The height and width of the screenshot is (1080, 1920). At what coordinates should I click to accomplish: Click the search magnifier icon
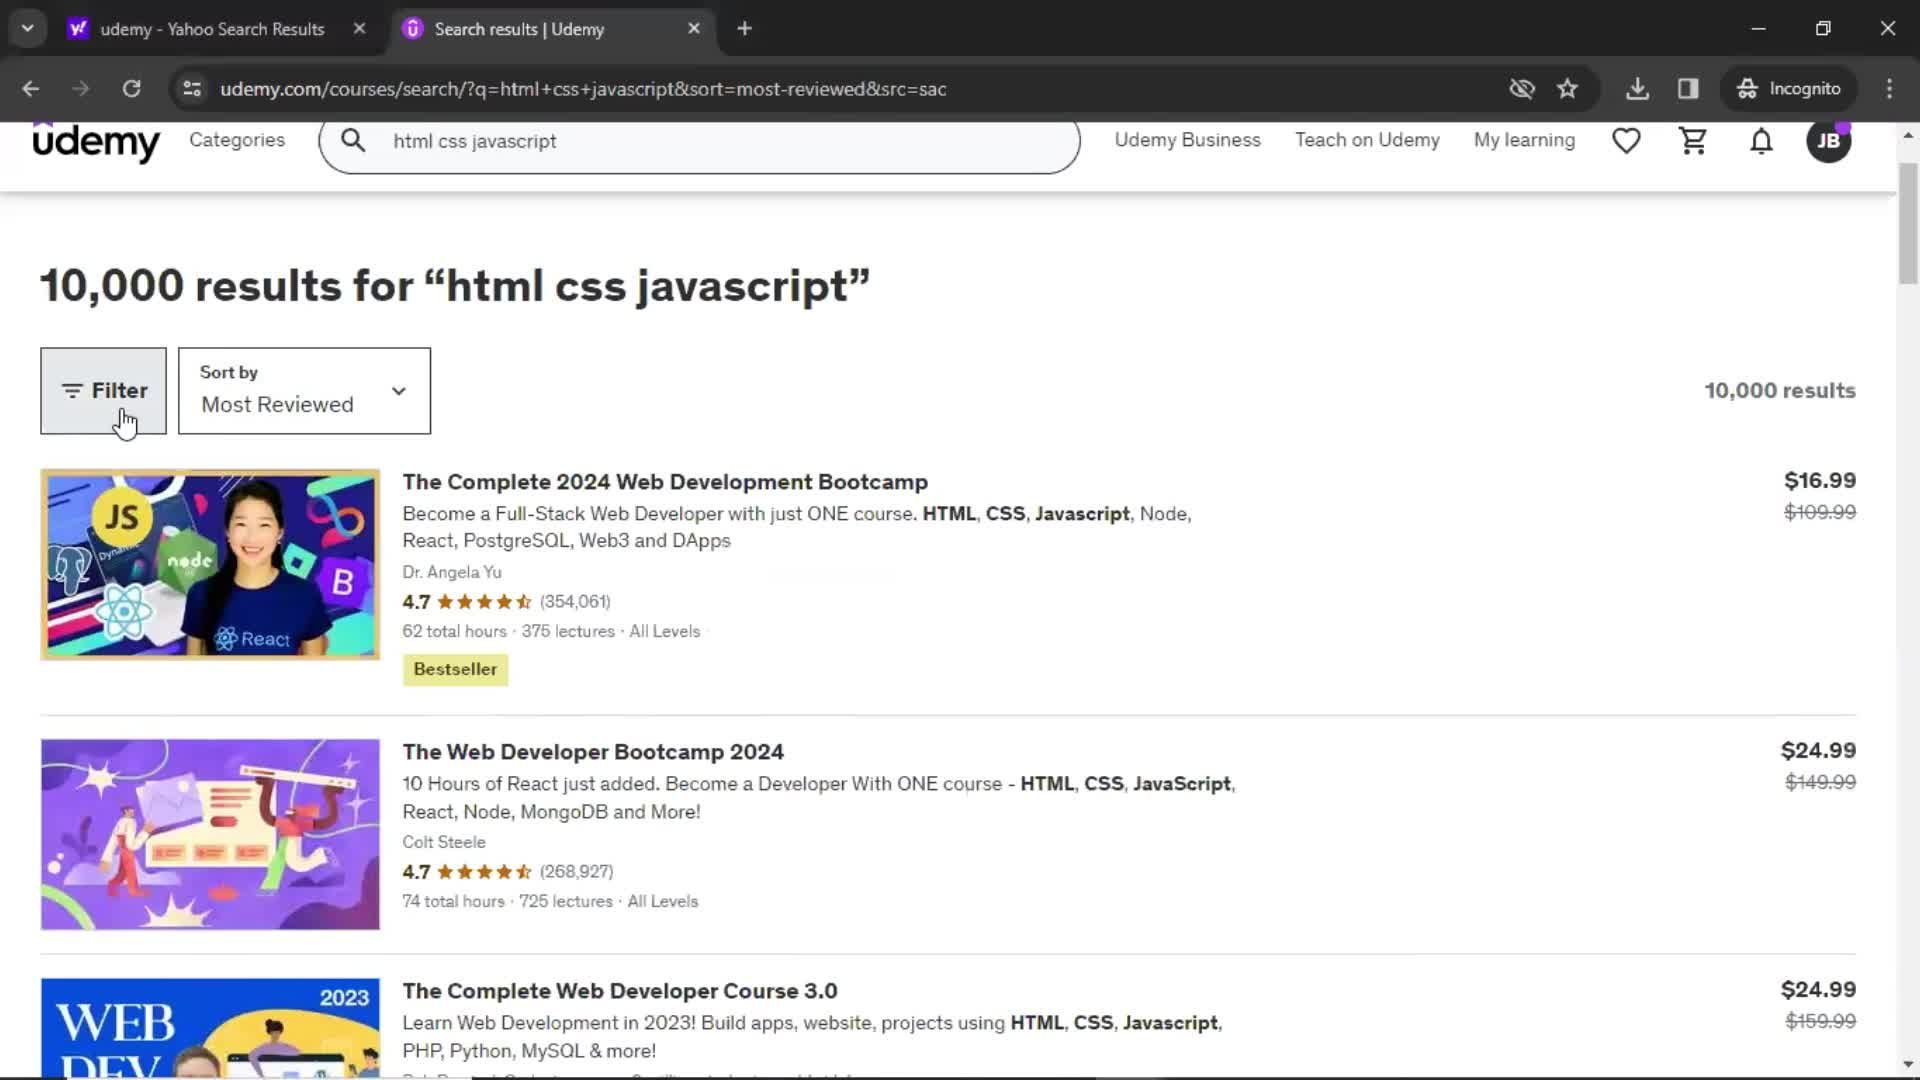coord(353,141)
